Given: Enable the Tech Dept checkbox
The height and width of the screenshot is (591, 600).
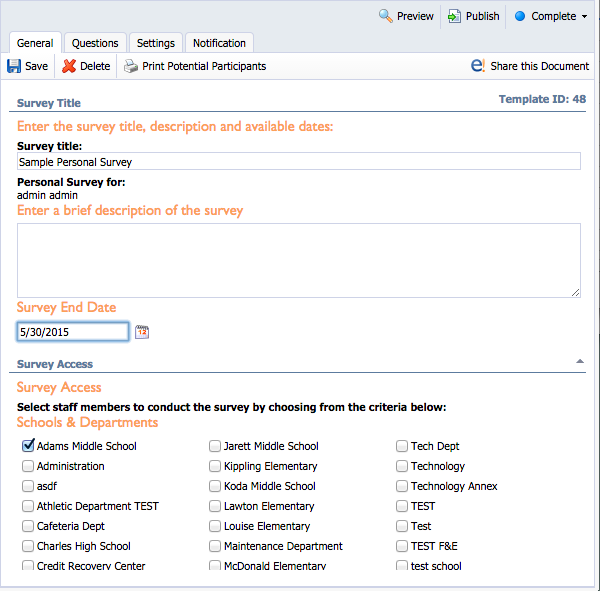Looking at the screenshot, I should [402, 446].
